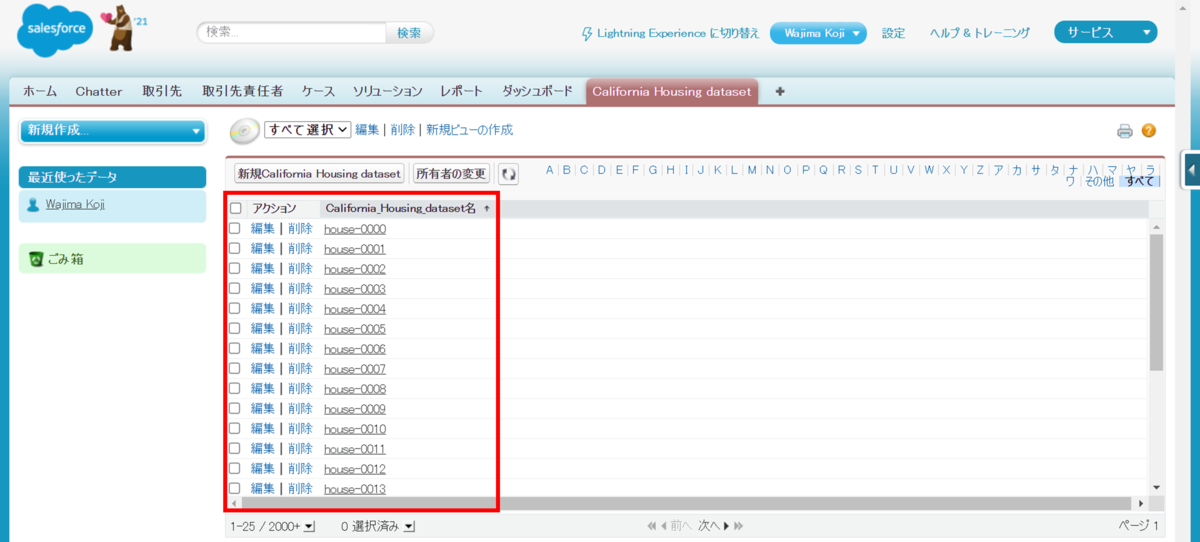Check the box for house-0013
The height and width of the screenshot is (542, 1200).
point(235,488)
